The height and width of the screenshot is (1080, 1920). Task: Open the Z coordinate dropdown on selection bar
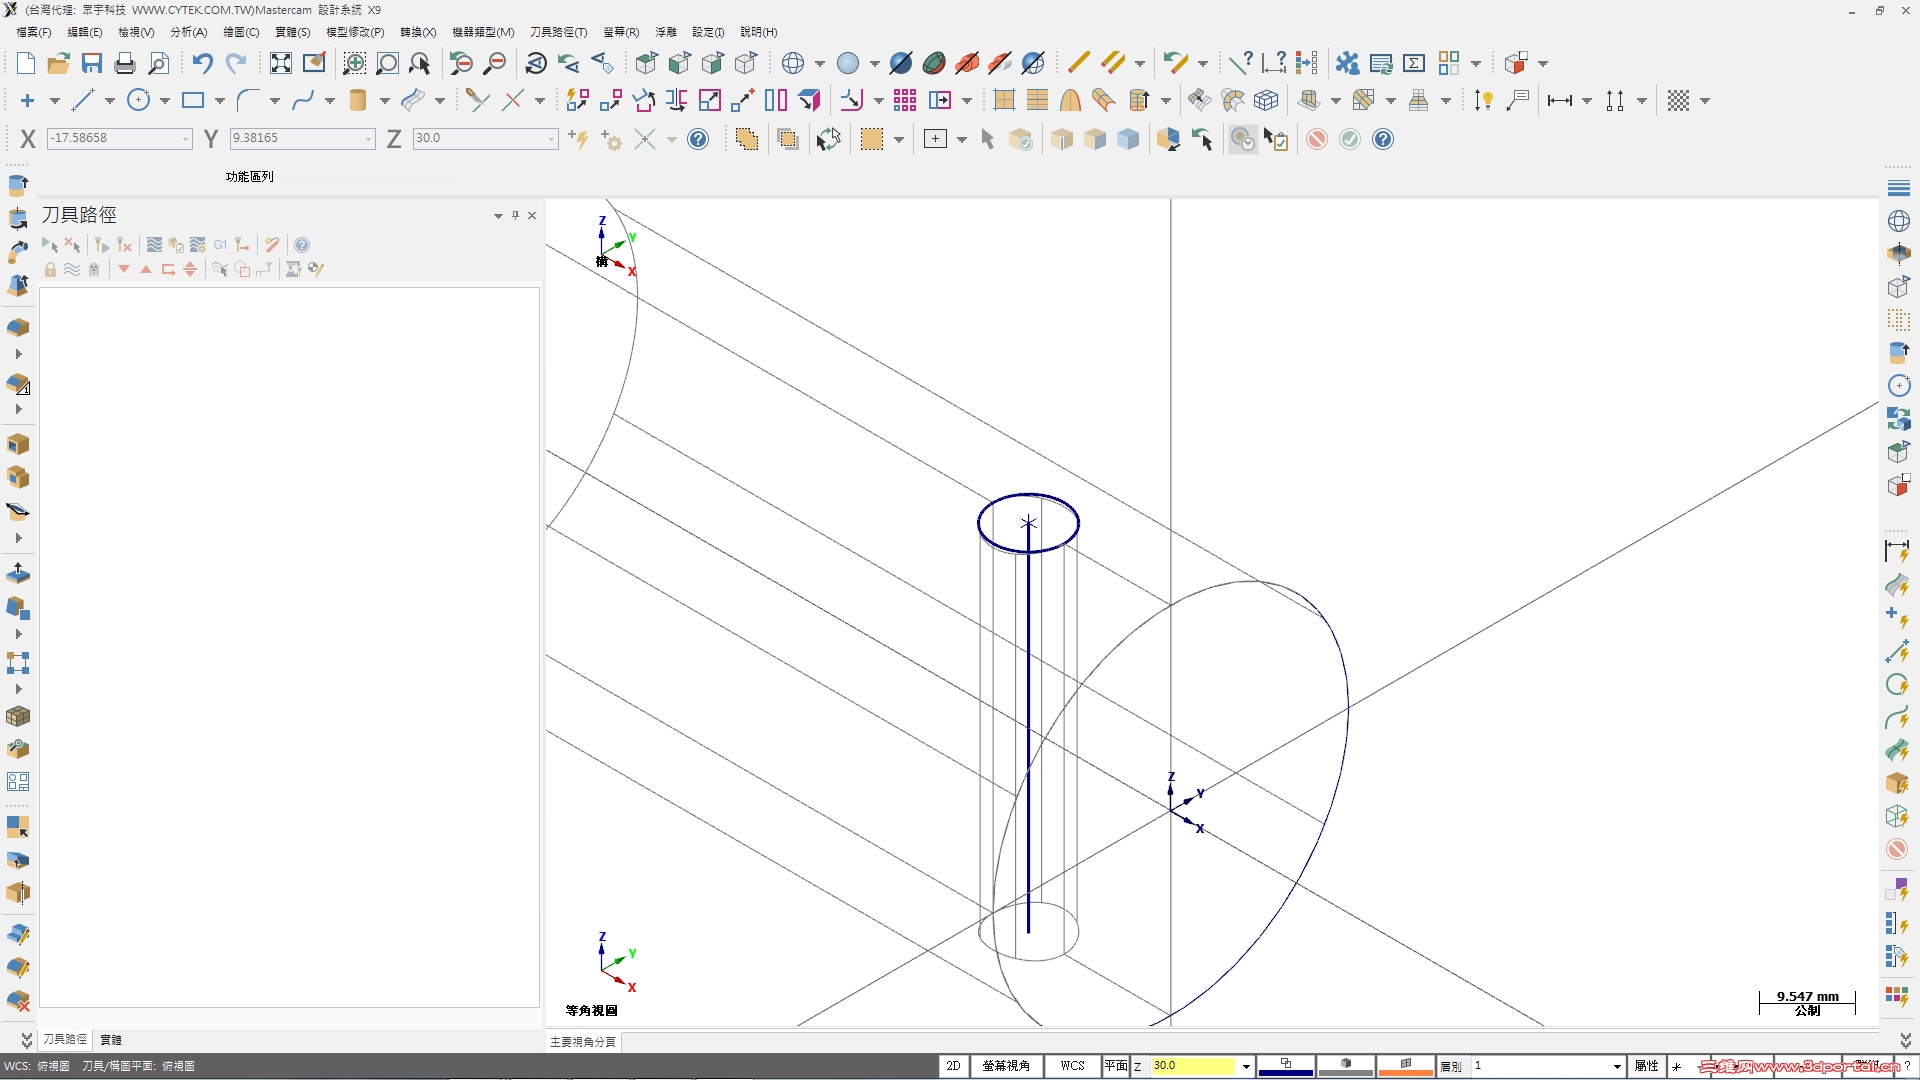coord(552,138)
